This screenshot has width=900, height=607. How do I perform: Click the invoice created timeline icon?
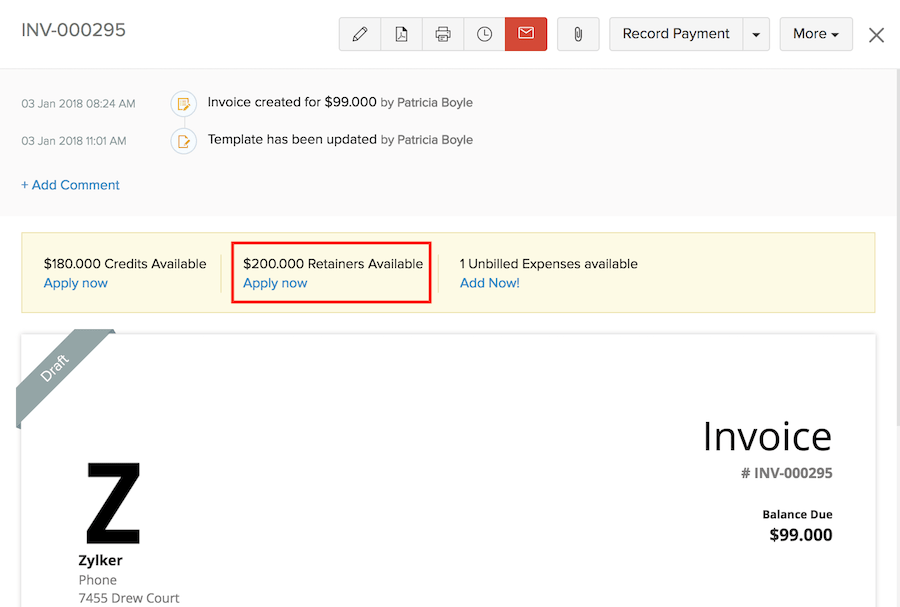click(183, 103)
